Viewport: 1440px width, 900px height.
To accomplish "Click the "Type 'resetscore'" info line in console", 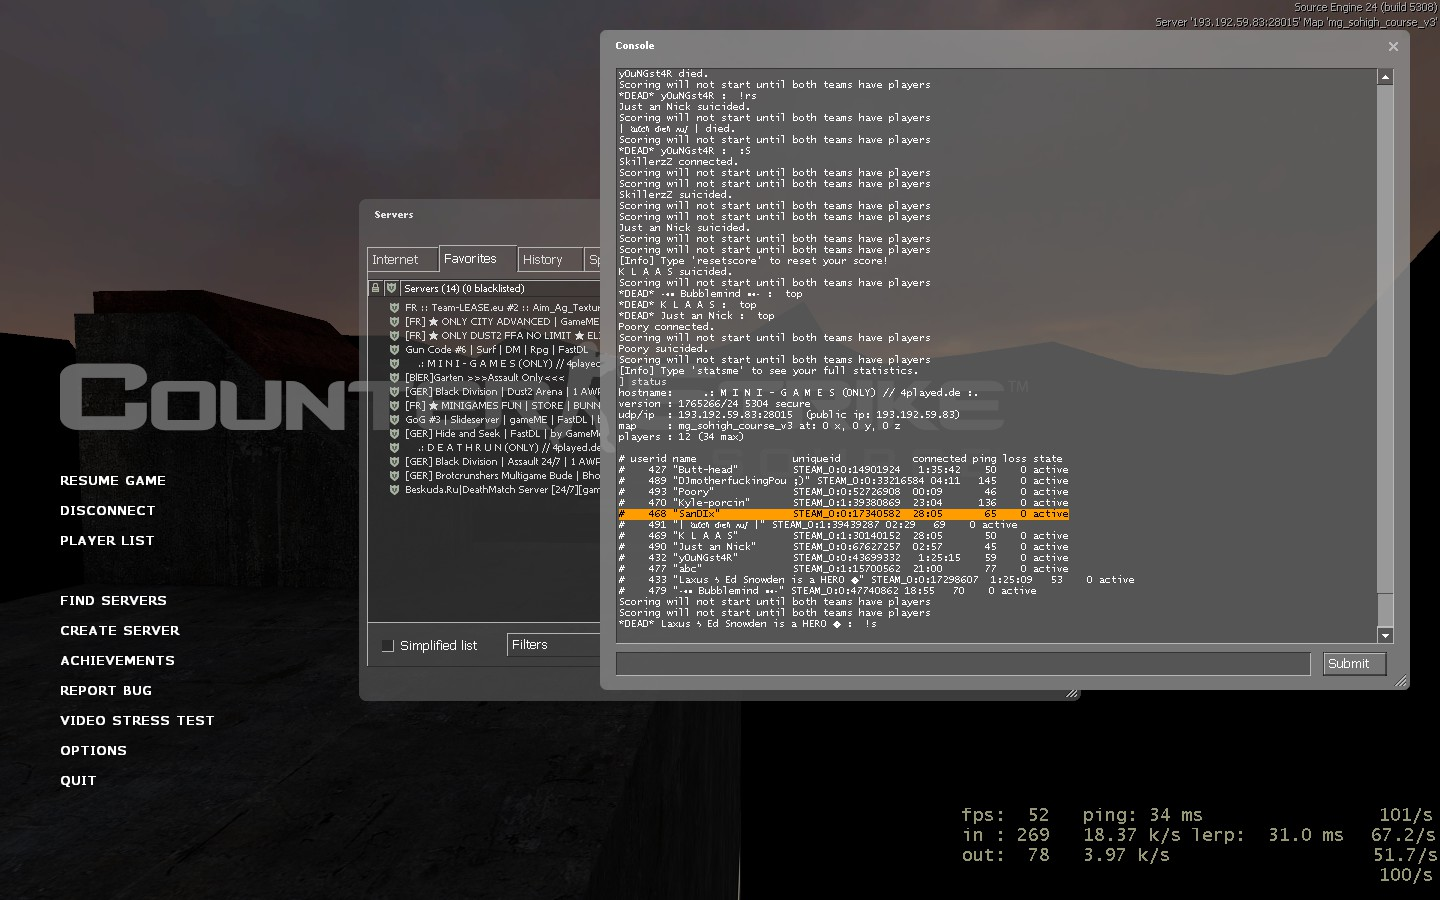I will click(x=752, y=261).
